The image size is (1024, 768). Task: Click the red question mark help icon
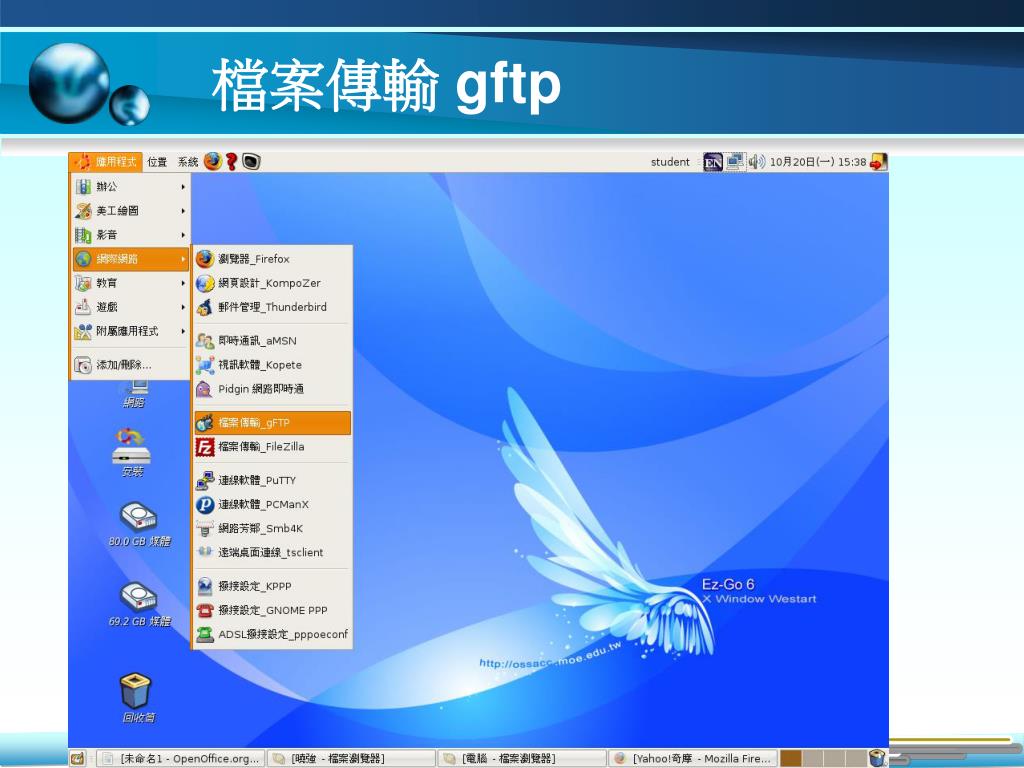point(231,161)
